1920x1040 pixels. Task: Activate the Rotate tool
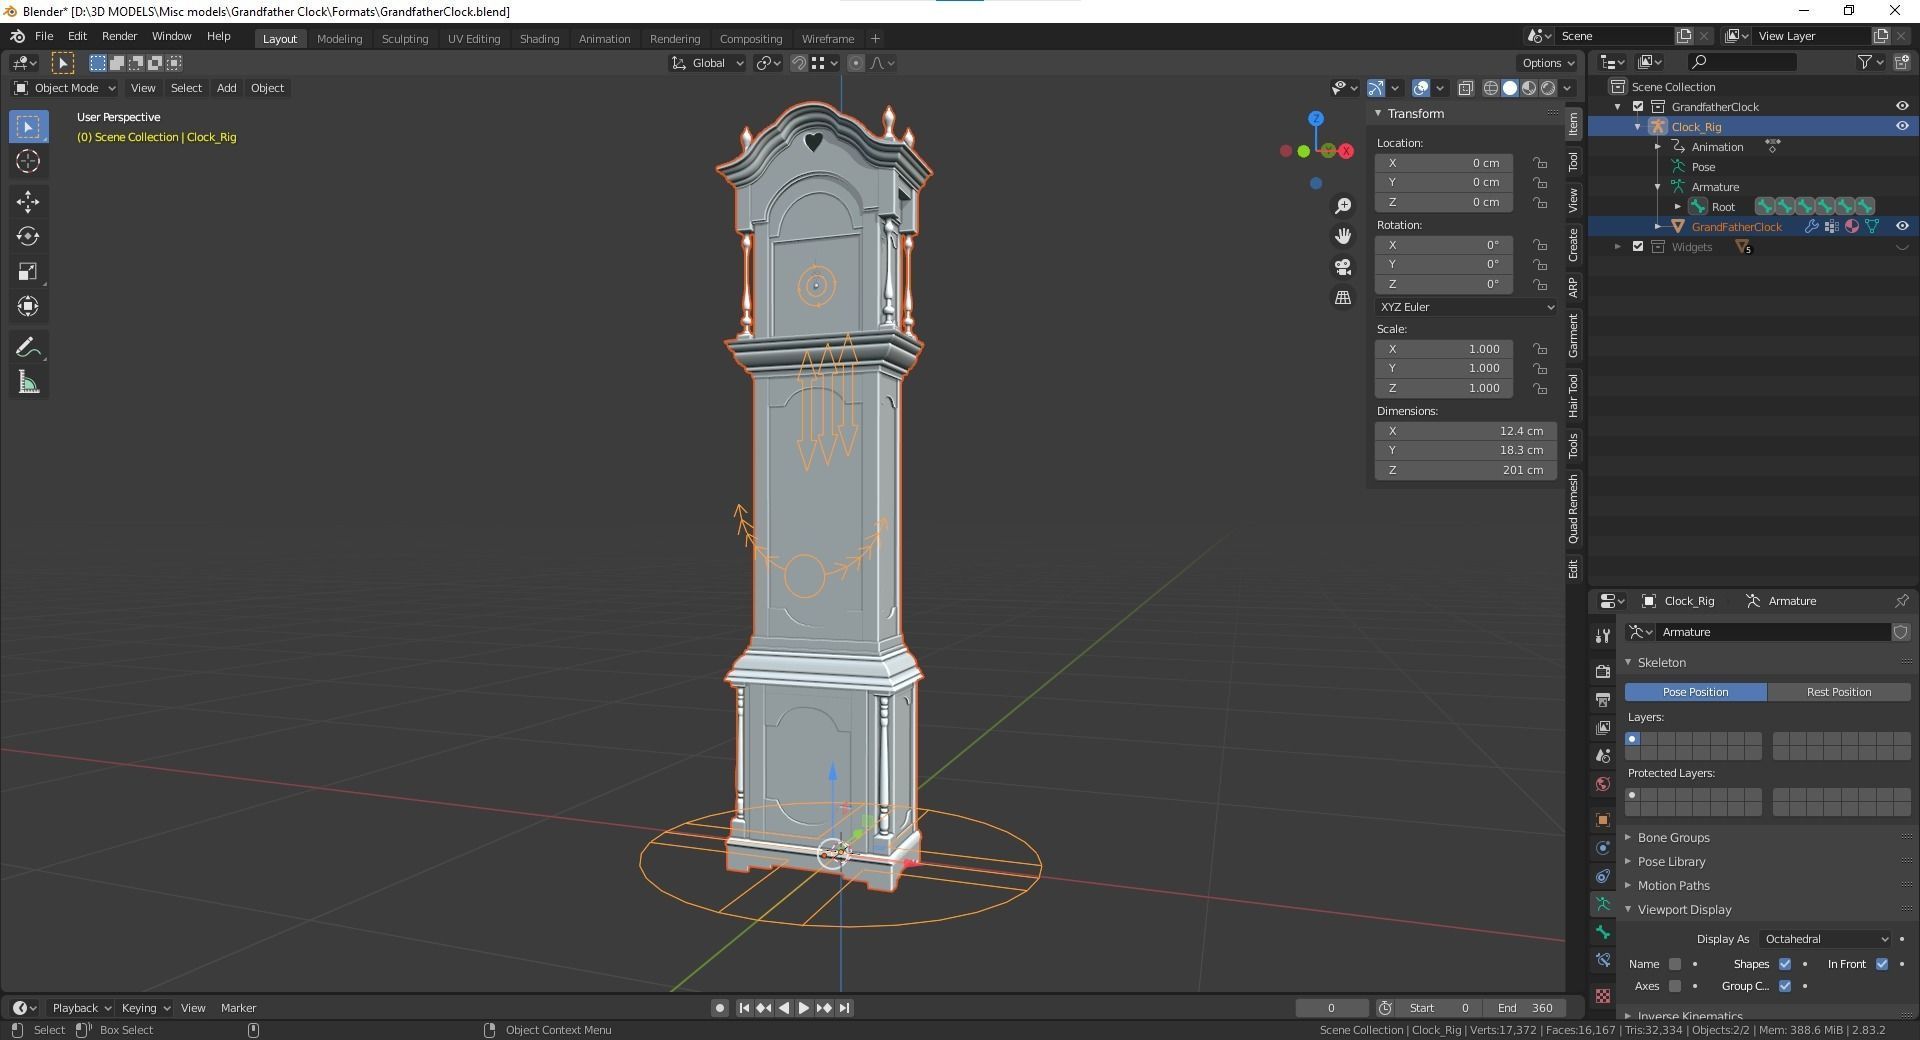click(28, 237)
